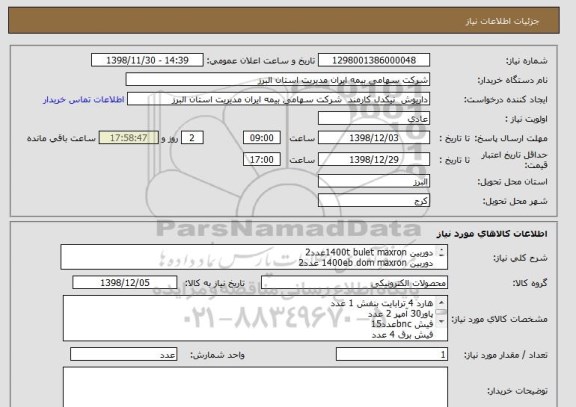The width and height of the screenshot is (576, 407).
Task: Click the counting unit field عدد
Action: [123, 354]
